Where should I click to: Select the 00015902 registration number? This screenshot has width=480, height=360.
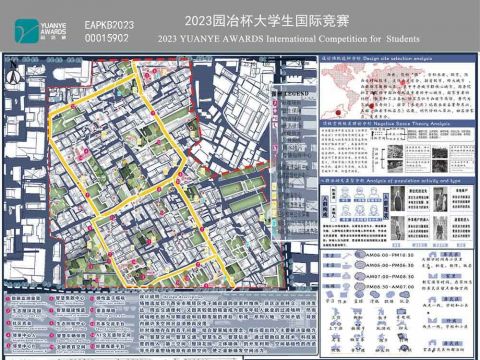[x=106, y=38]
